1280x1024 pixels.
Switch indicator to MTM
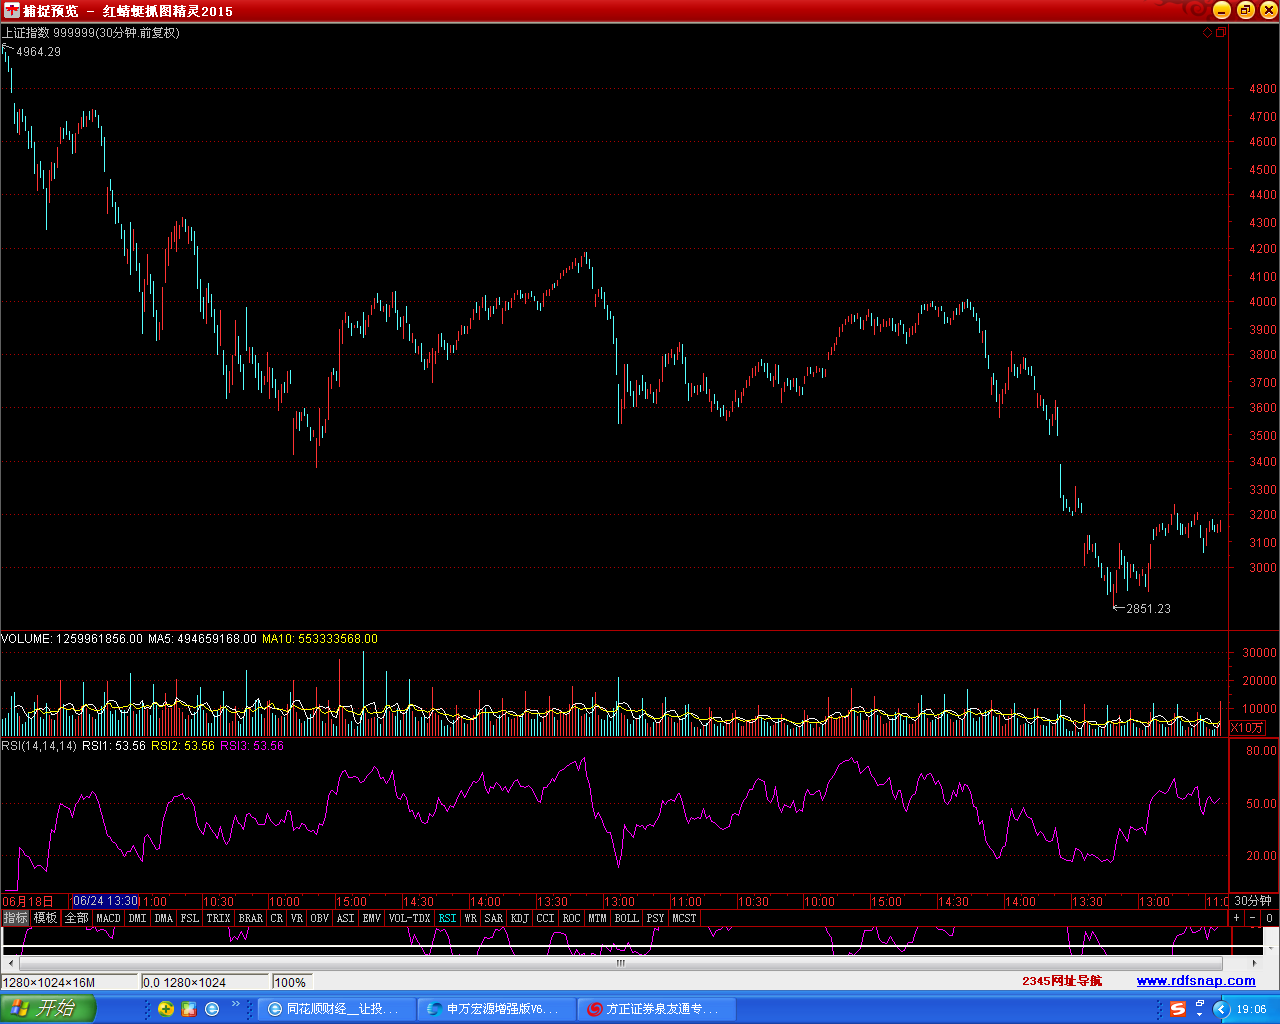coord(598,918)
